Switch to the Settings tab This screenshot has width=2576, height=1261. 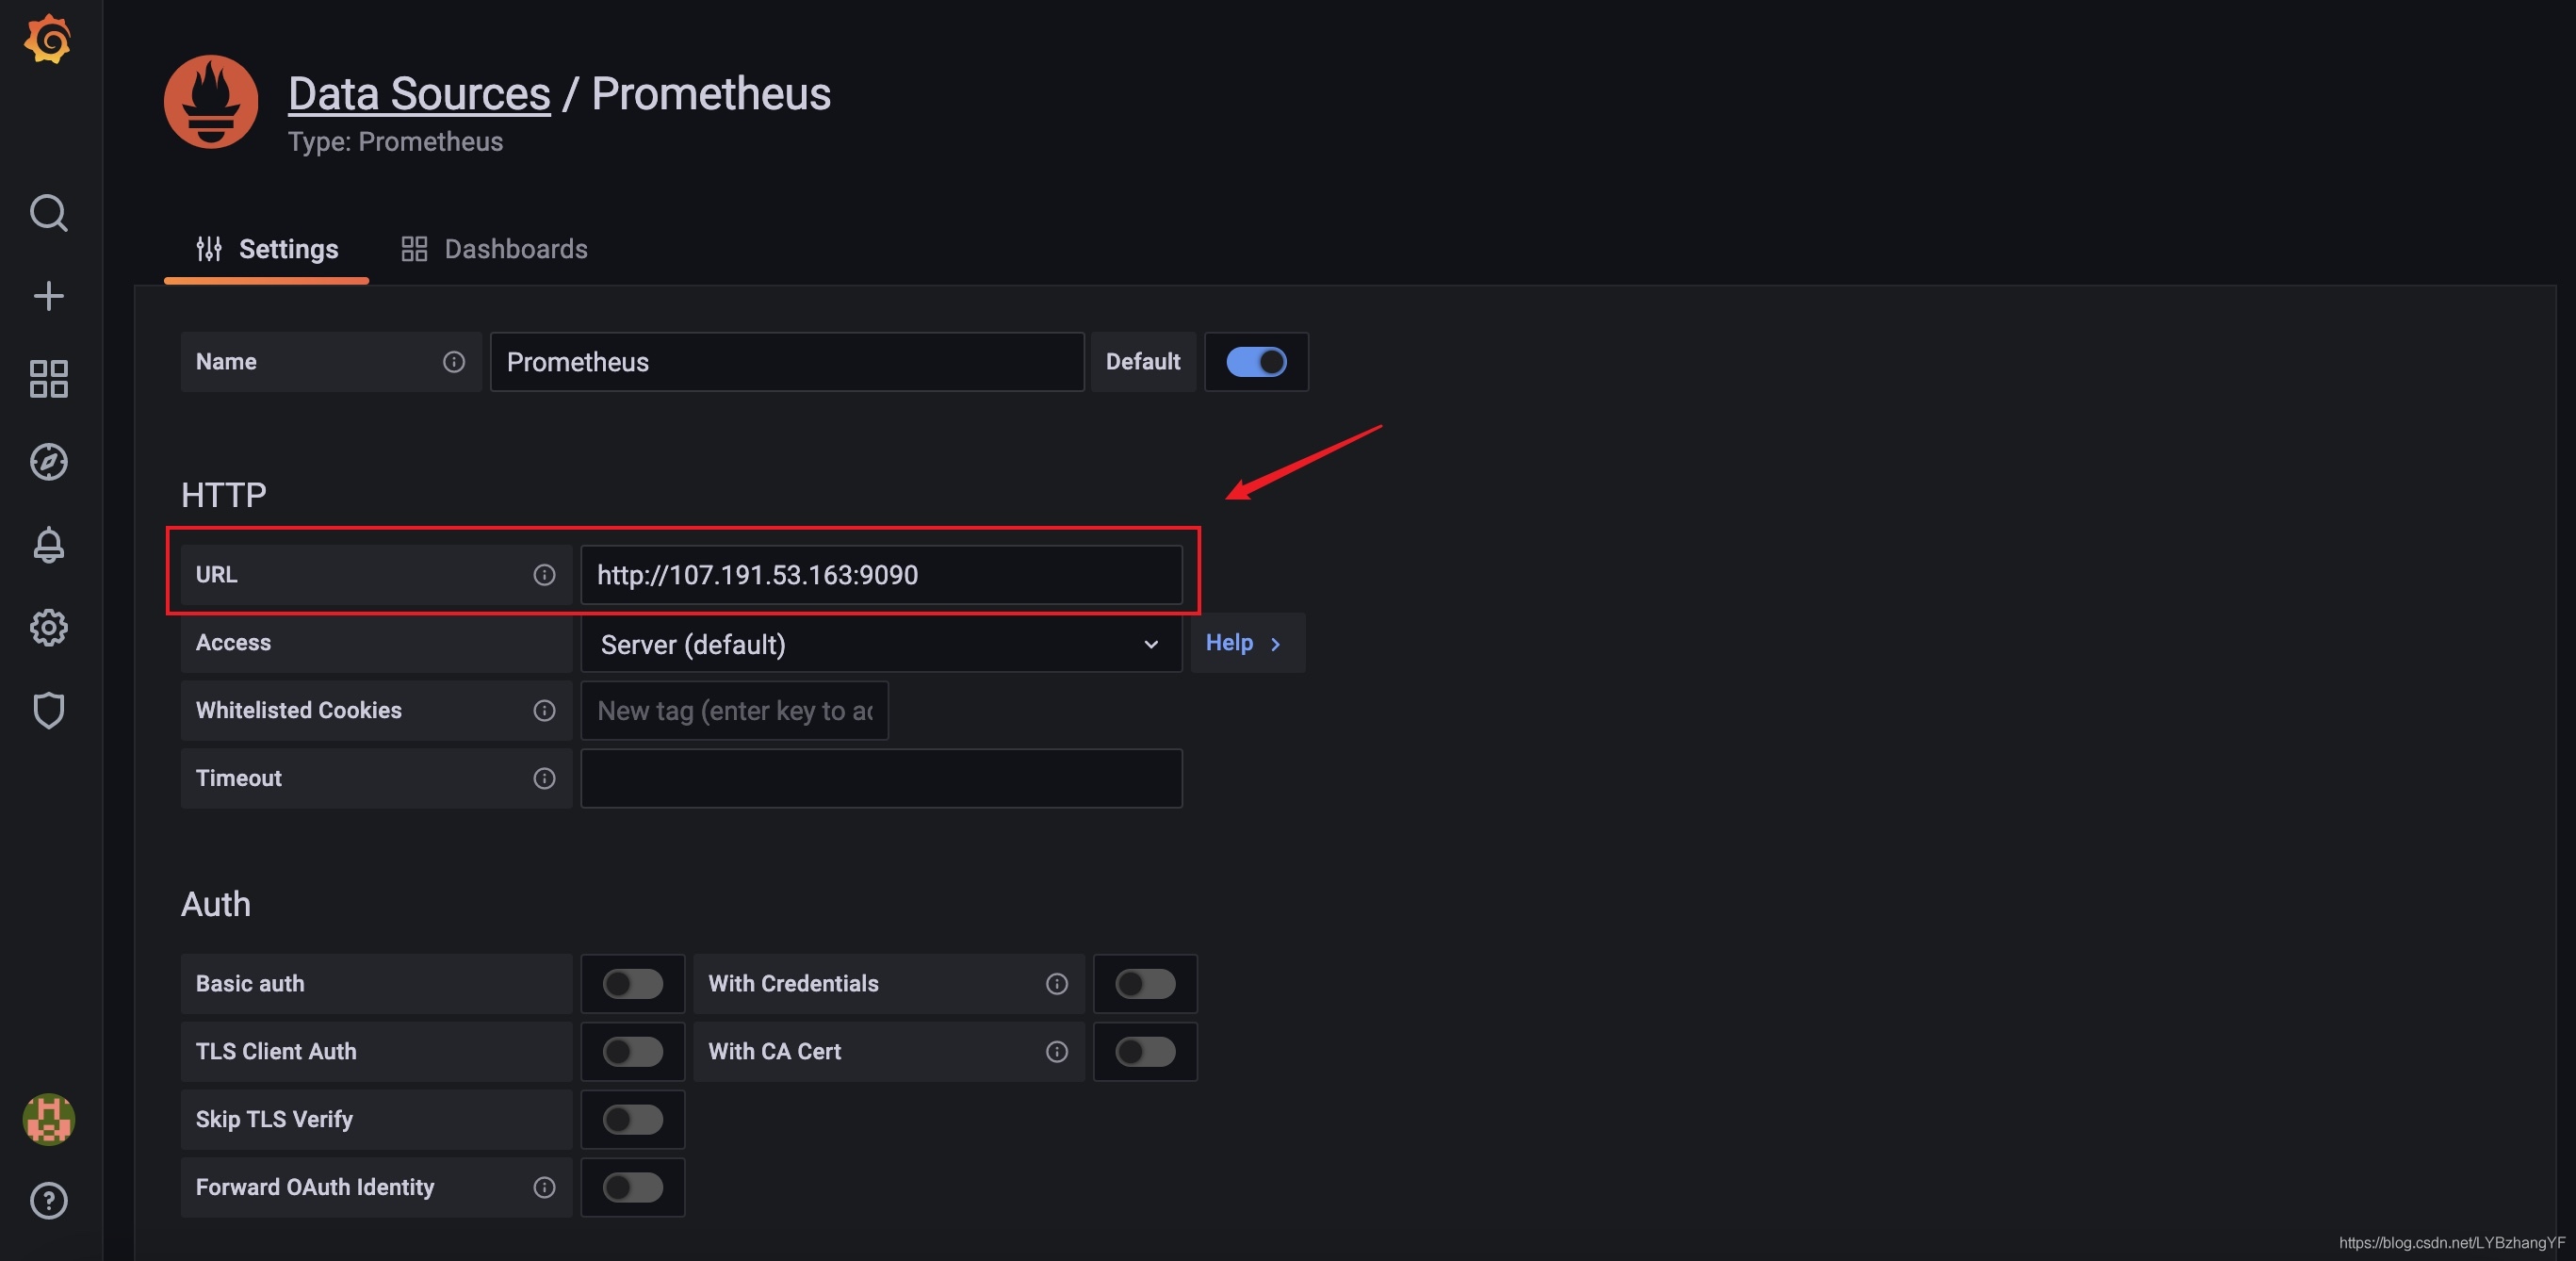pyautogui.click(x=267, y=249)
